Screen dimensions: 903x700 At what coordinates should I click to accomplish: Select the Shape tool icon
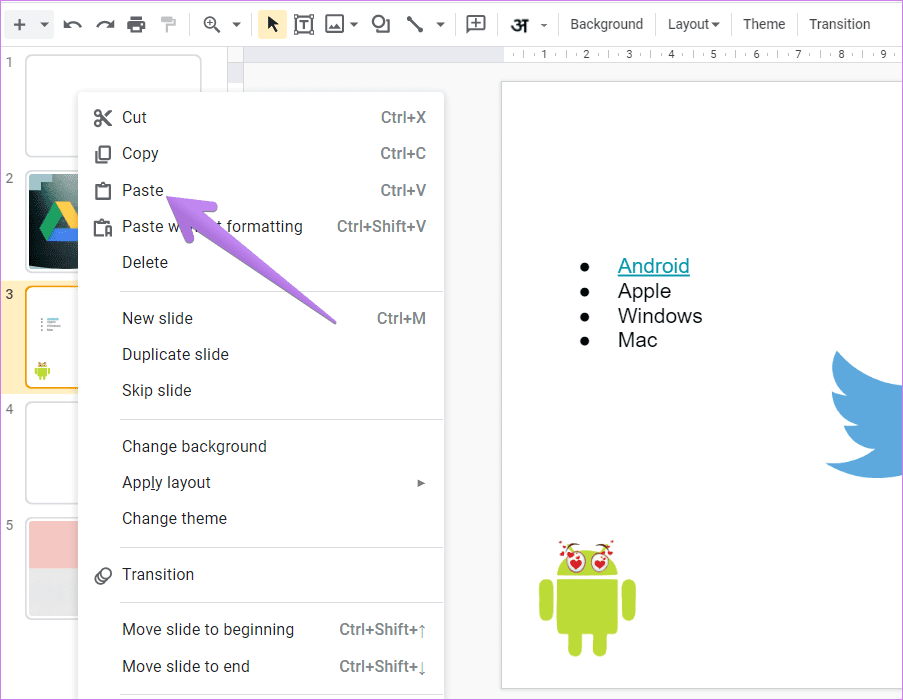(381, 24)
